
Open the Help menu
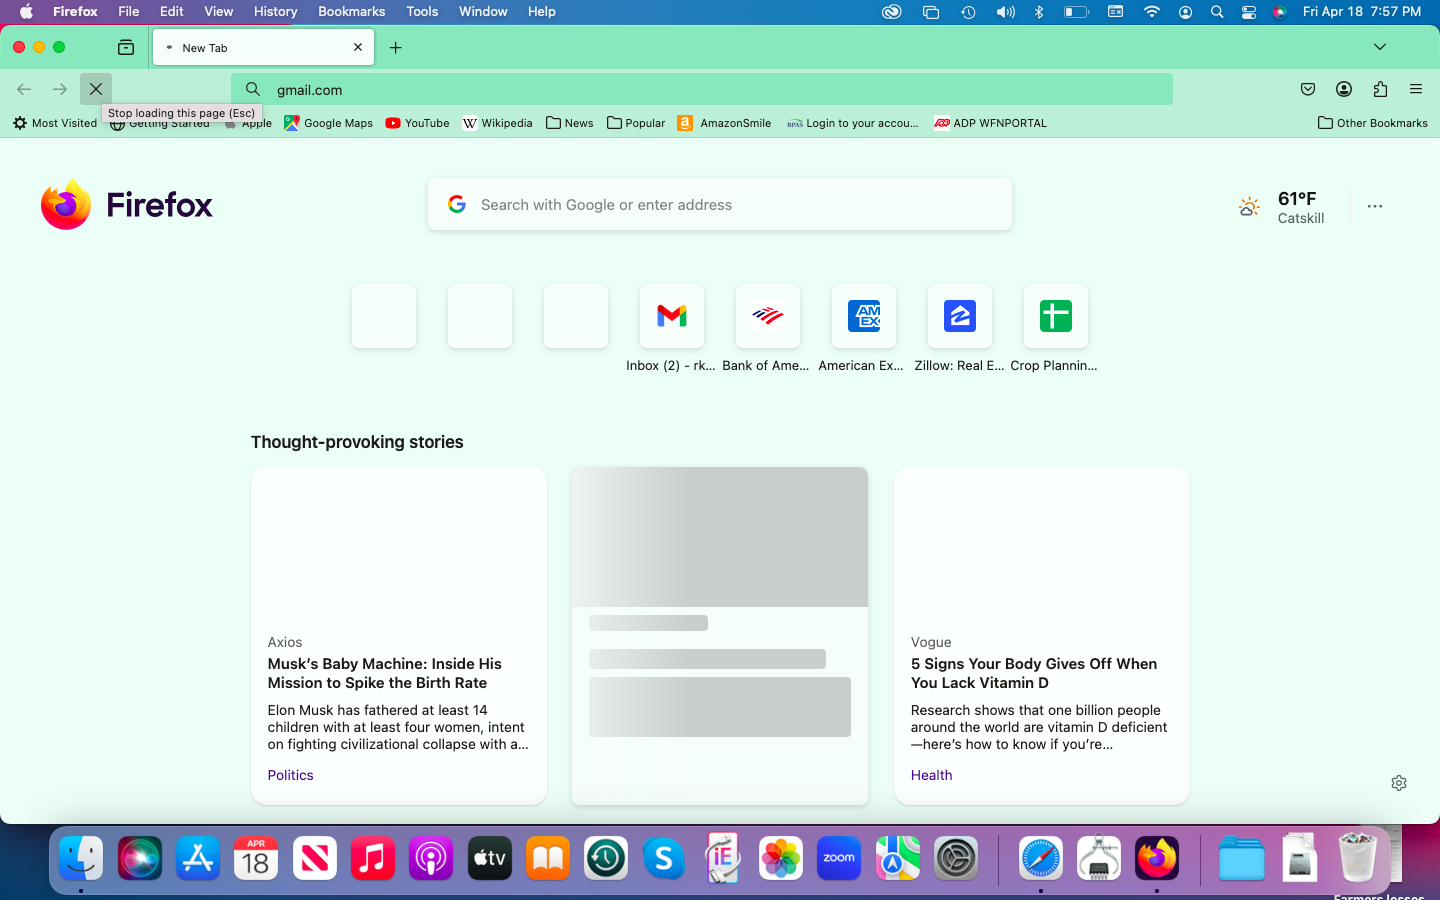[542, 11]
